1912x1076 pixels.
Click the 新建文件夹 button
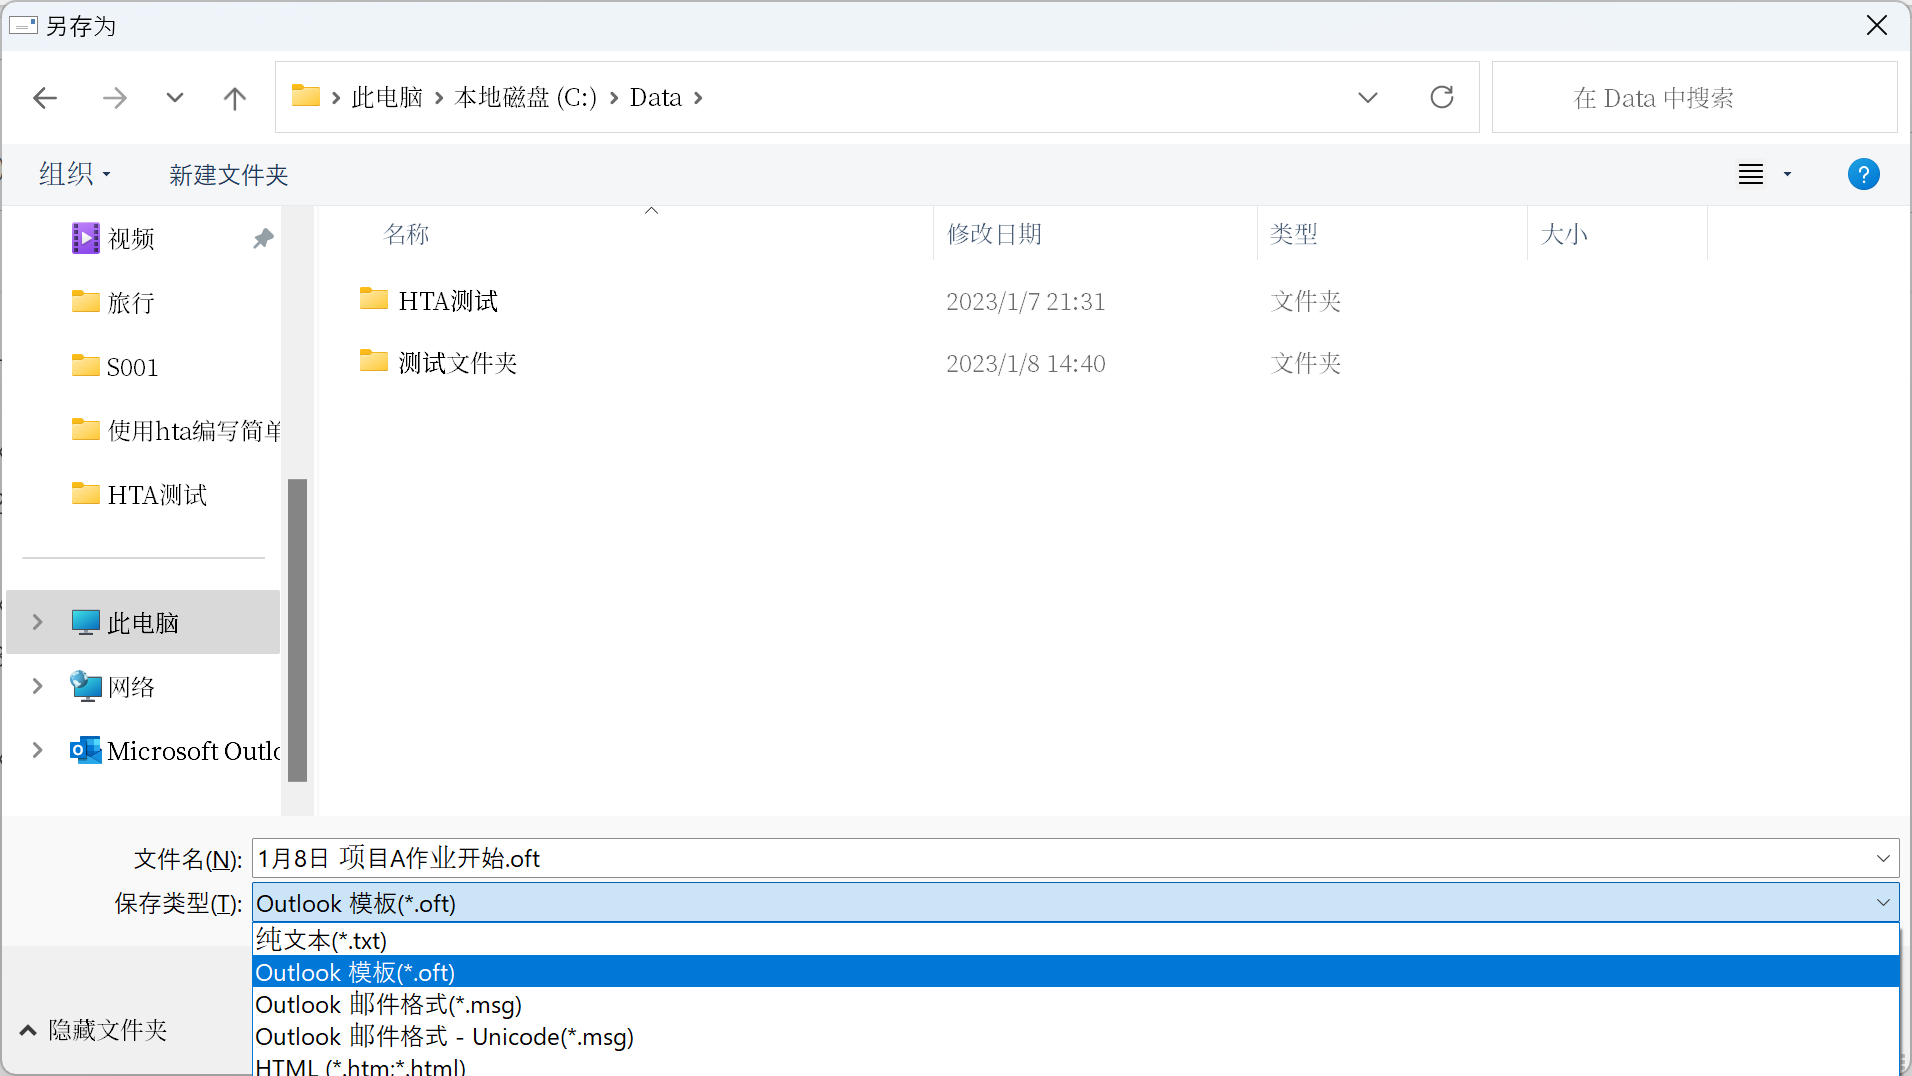[x=228, y=175]
